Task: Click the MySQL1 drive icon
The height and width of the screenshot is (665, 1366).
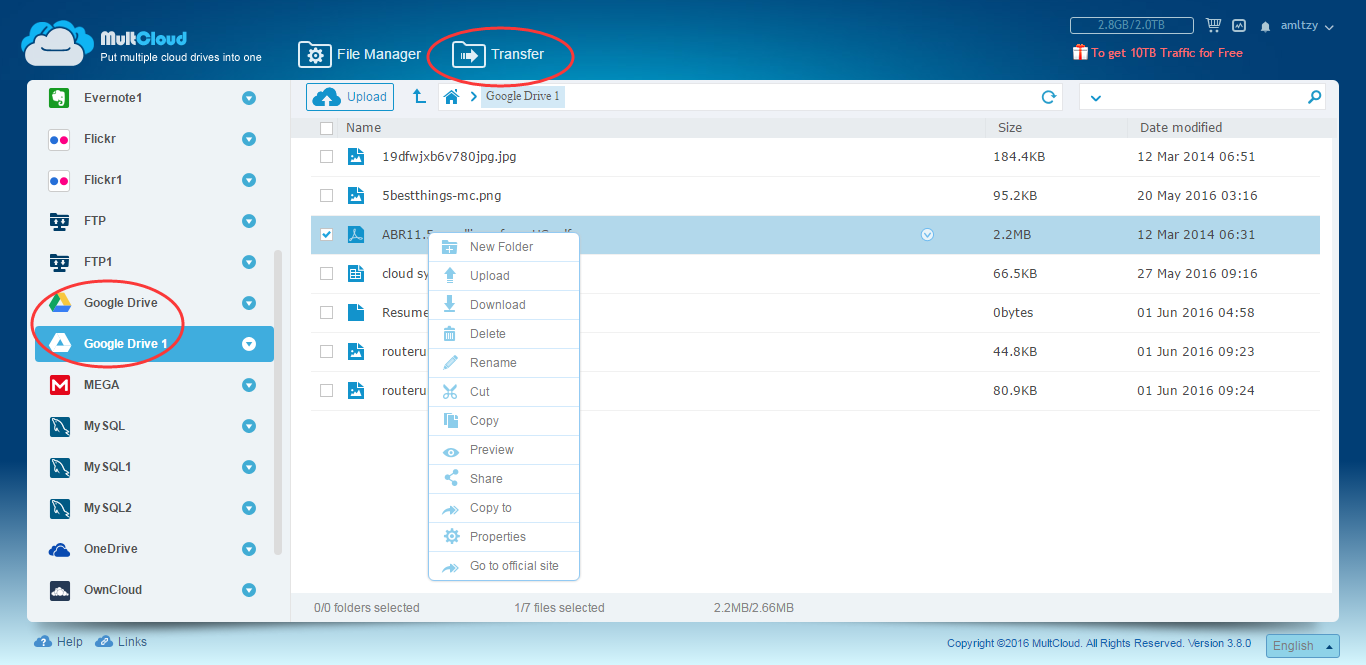Action: pyautogui.click(x=59, y=467)
